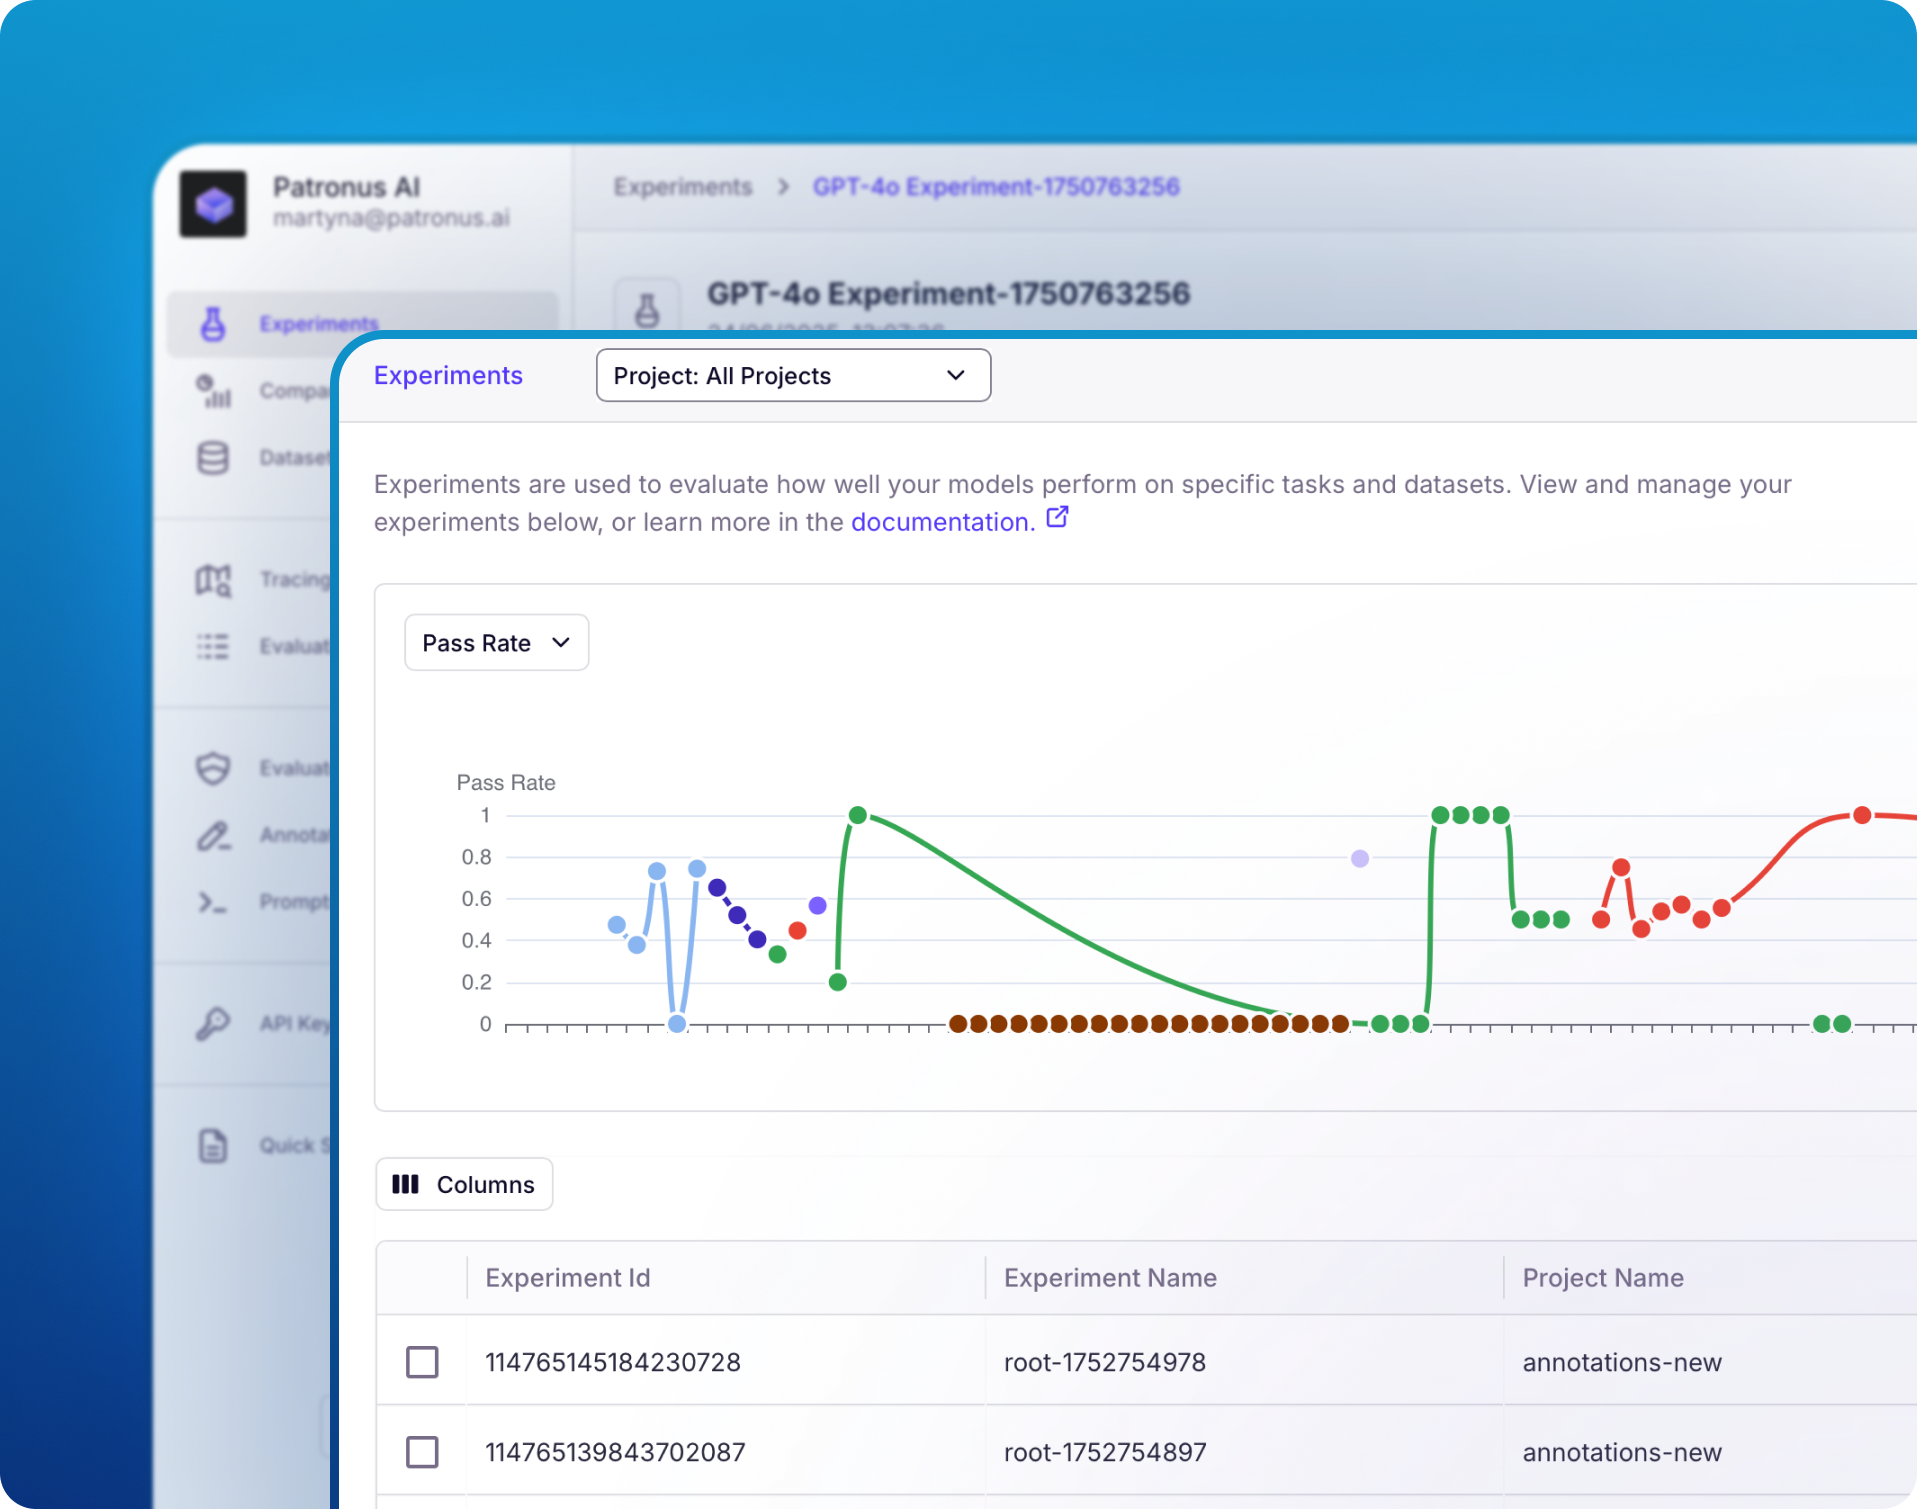Viewport: 1917px width, 1509px height.
Task: Open Experiments flask icon in background sidebar
Action: click(213, 324)
